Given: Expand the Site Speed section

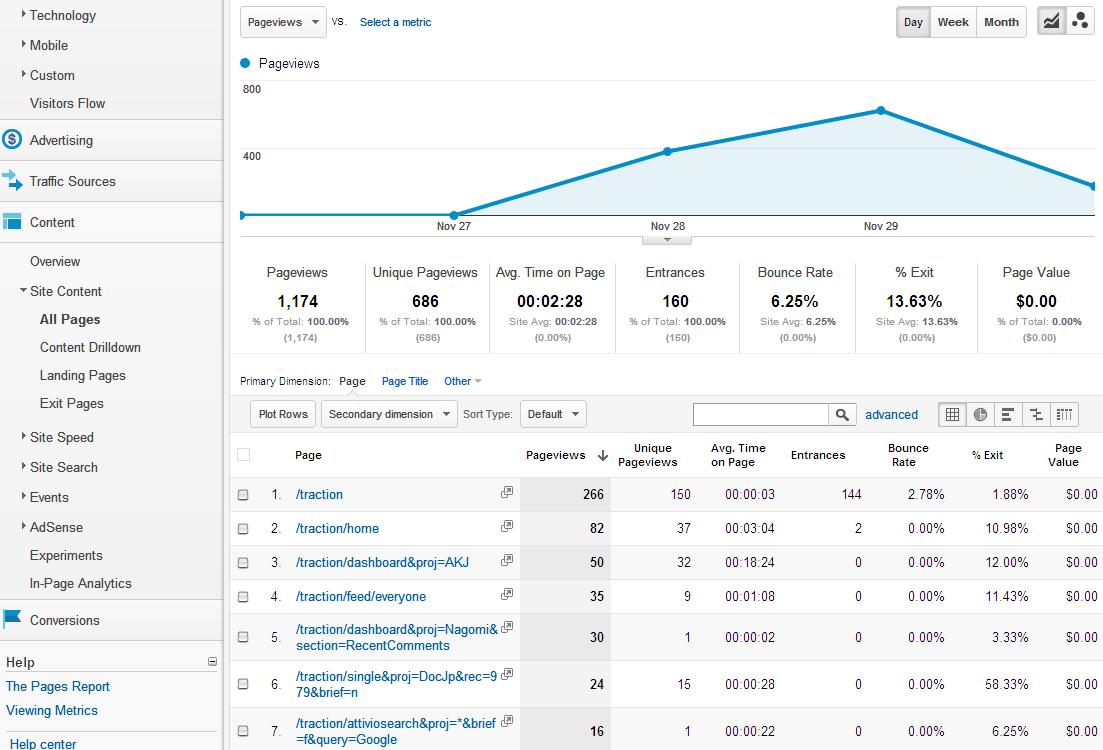Looking at the screenshot, I should point(61,437).
